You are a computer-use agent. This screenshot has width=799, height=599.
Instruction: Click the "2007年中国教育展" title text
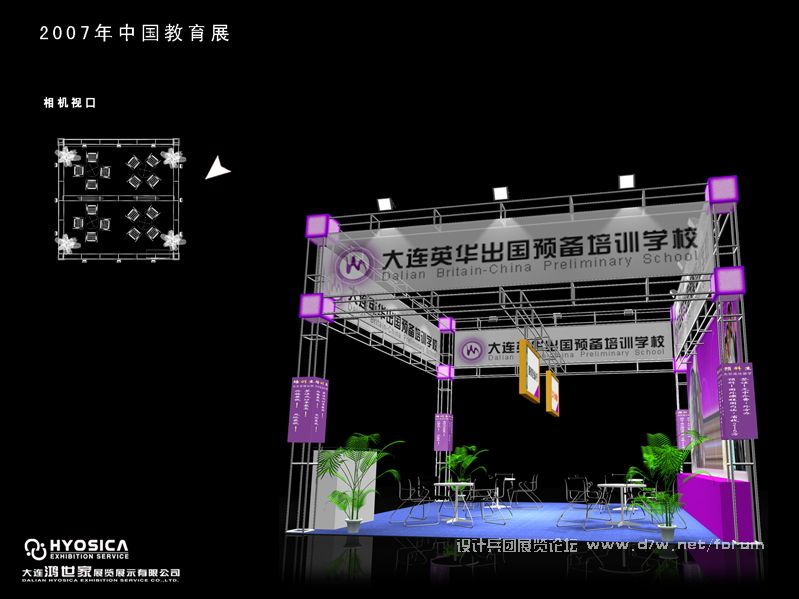tap(135, 34)
